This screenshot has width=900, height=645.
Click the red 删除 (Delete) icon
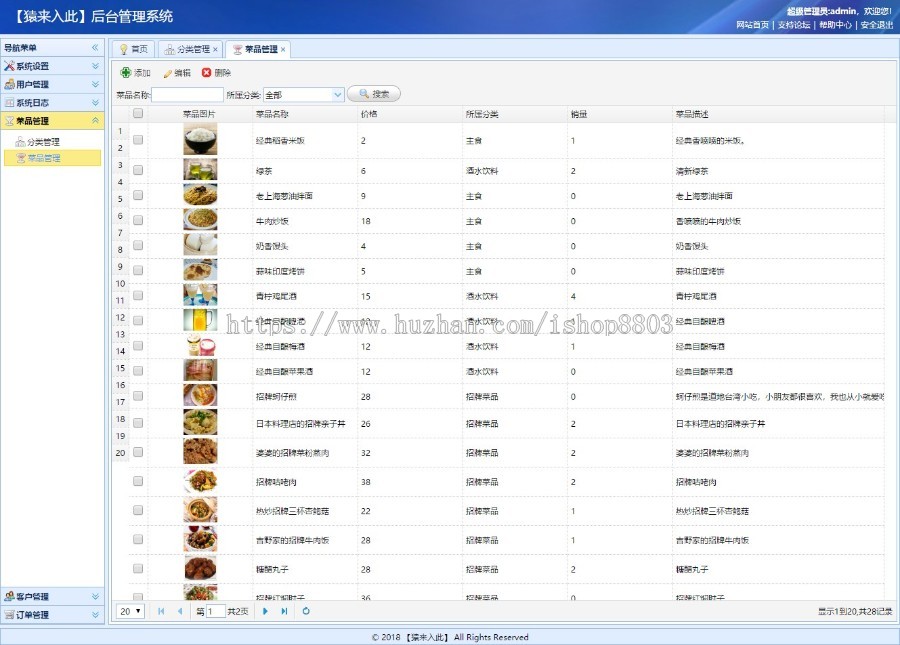pos(207,72)
